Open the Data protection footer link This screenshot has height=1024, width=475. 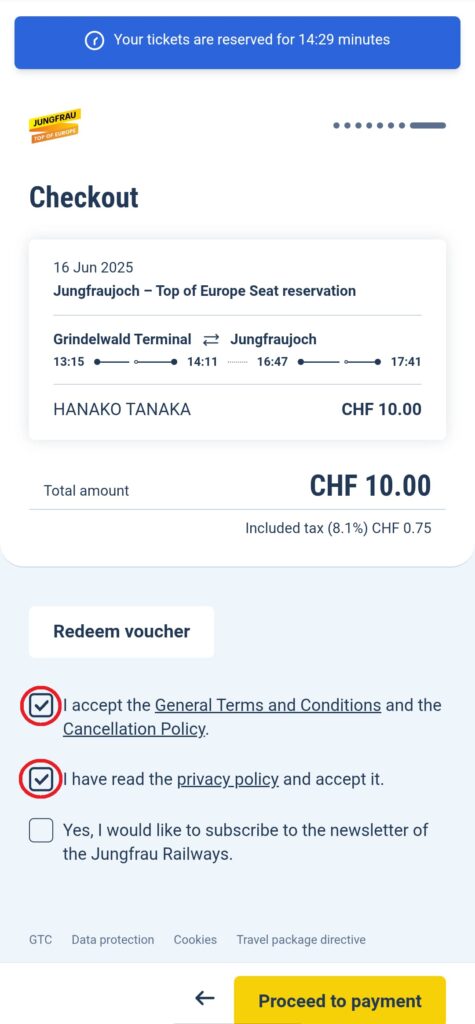pos(113,940)
